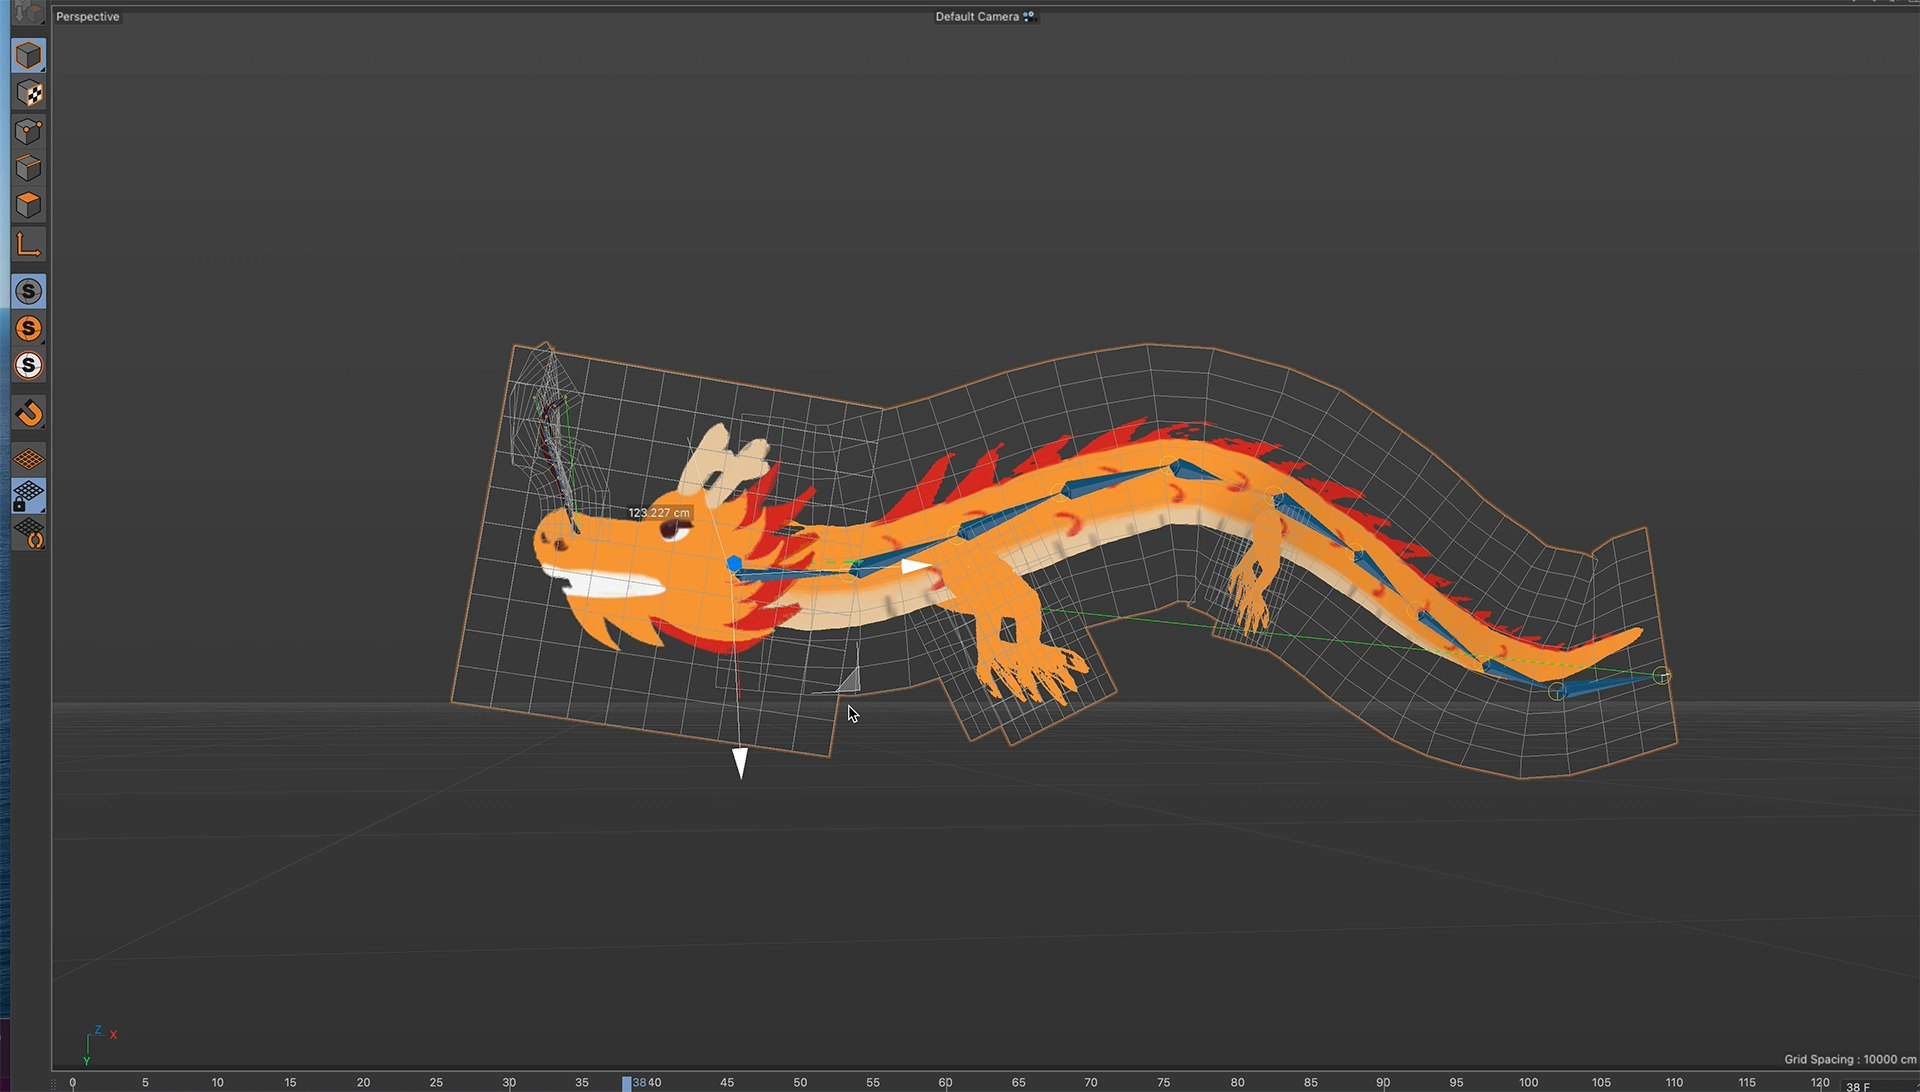
Task: Select the Texture mode checkered cube icon
Action: [28, 94]
